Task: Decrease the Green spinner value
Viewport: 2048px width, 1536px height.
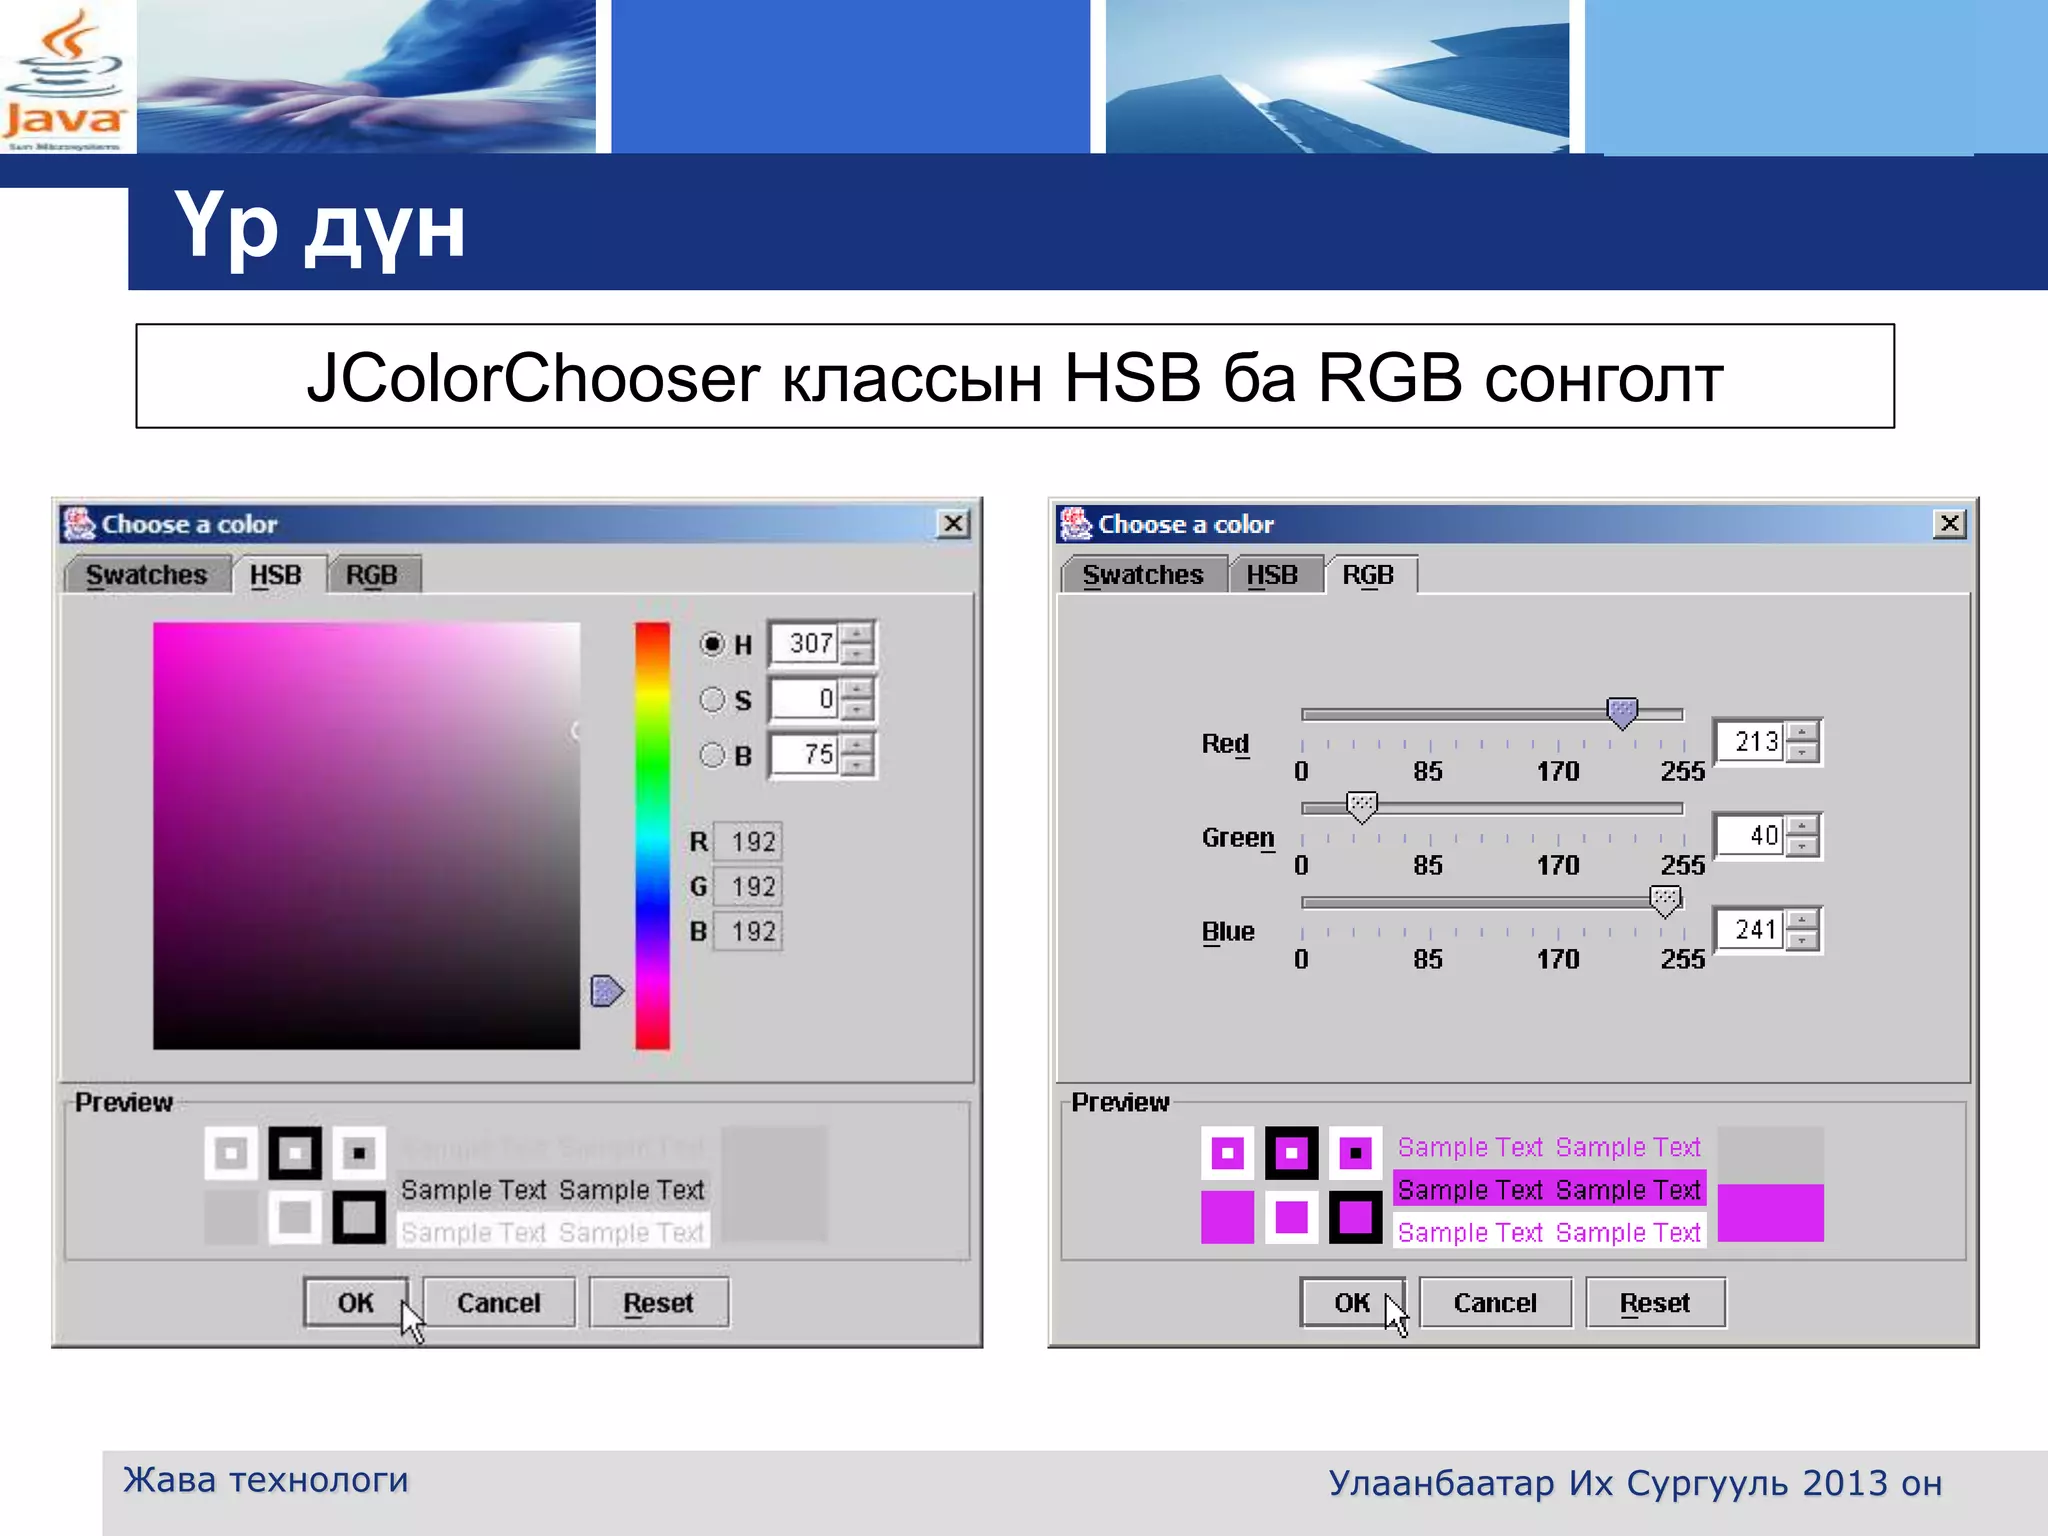Action: tap(1802, 847)
